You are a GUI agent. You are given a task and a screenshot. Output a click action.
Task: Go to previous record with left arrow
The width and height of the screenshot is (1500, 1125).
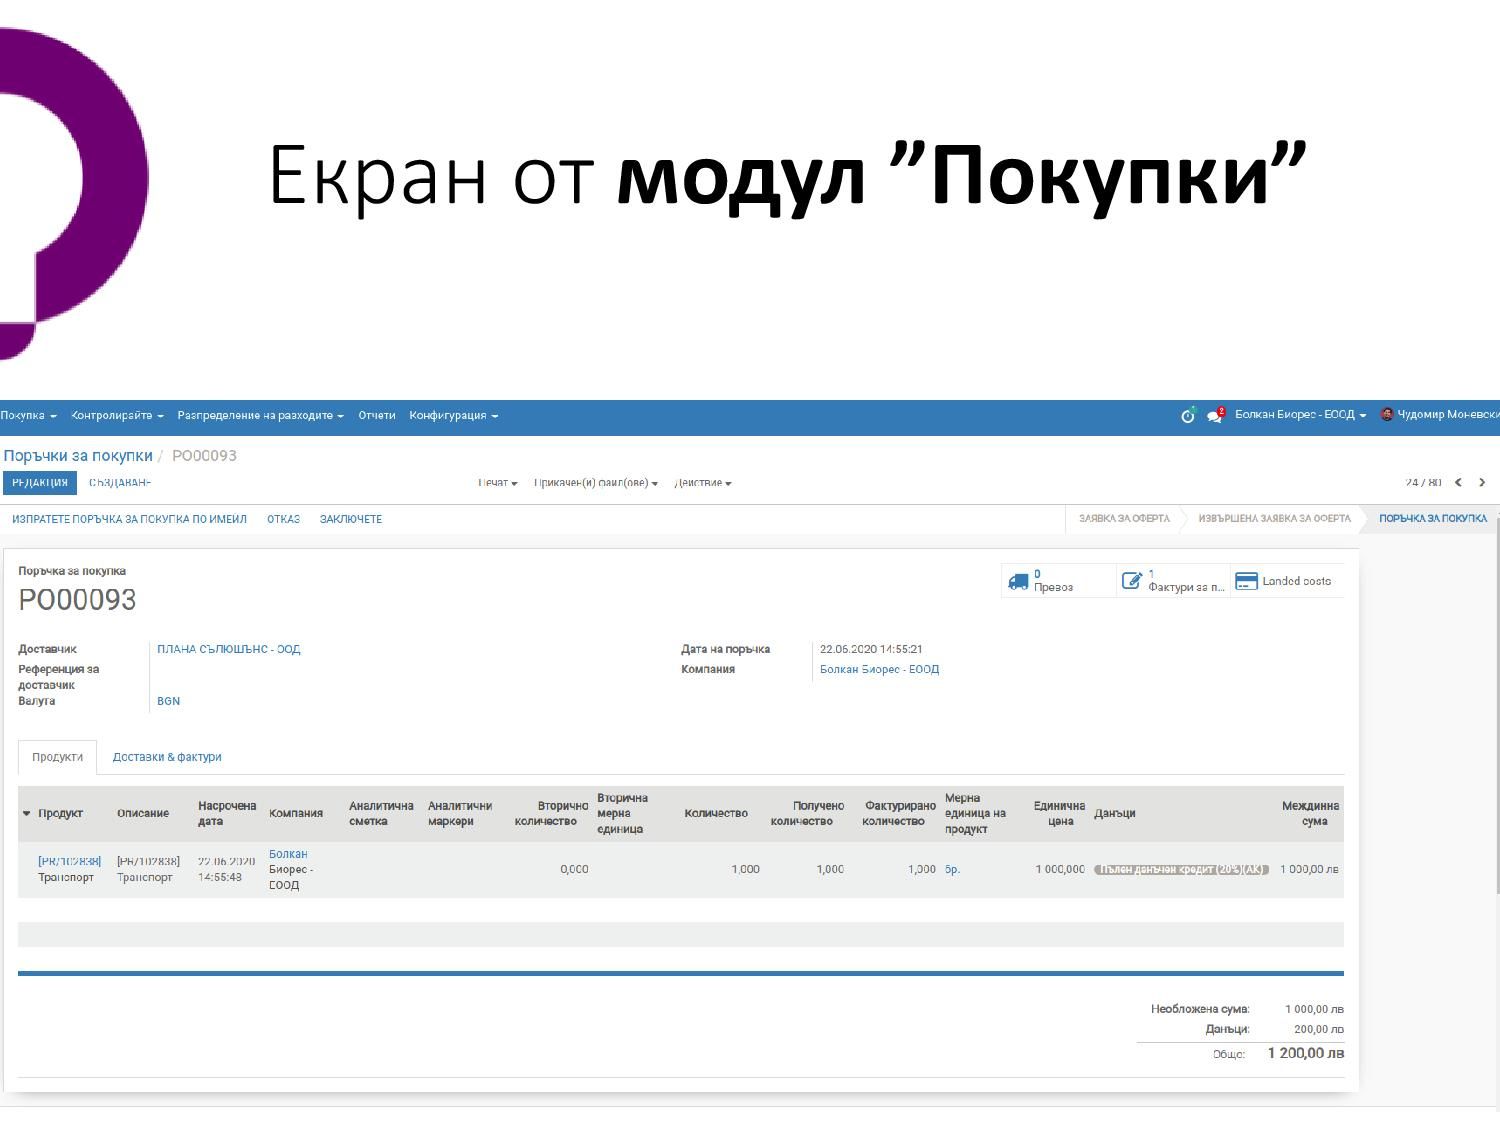1458,483
